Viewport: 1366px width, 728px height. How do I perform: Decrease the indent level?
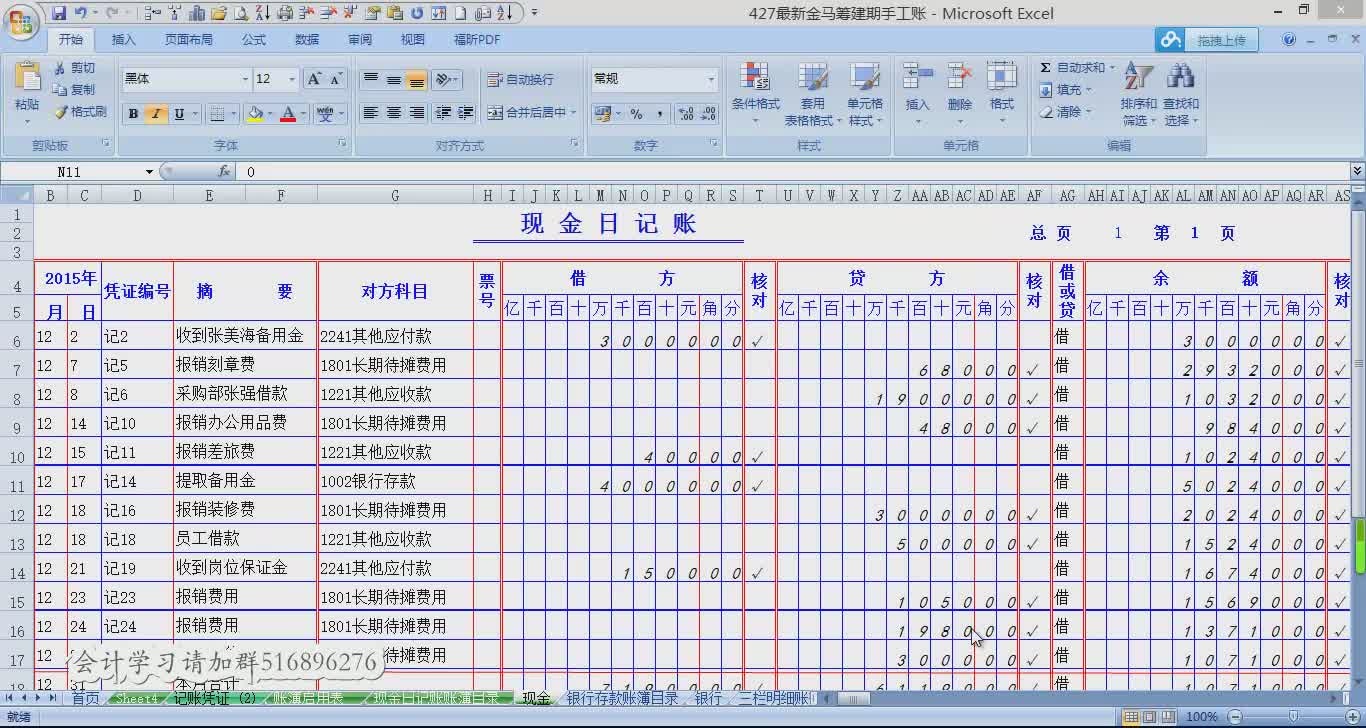click(x=443, y=113)
